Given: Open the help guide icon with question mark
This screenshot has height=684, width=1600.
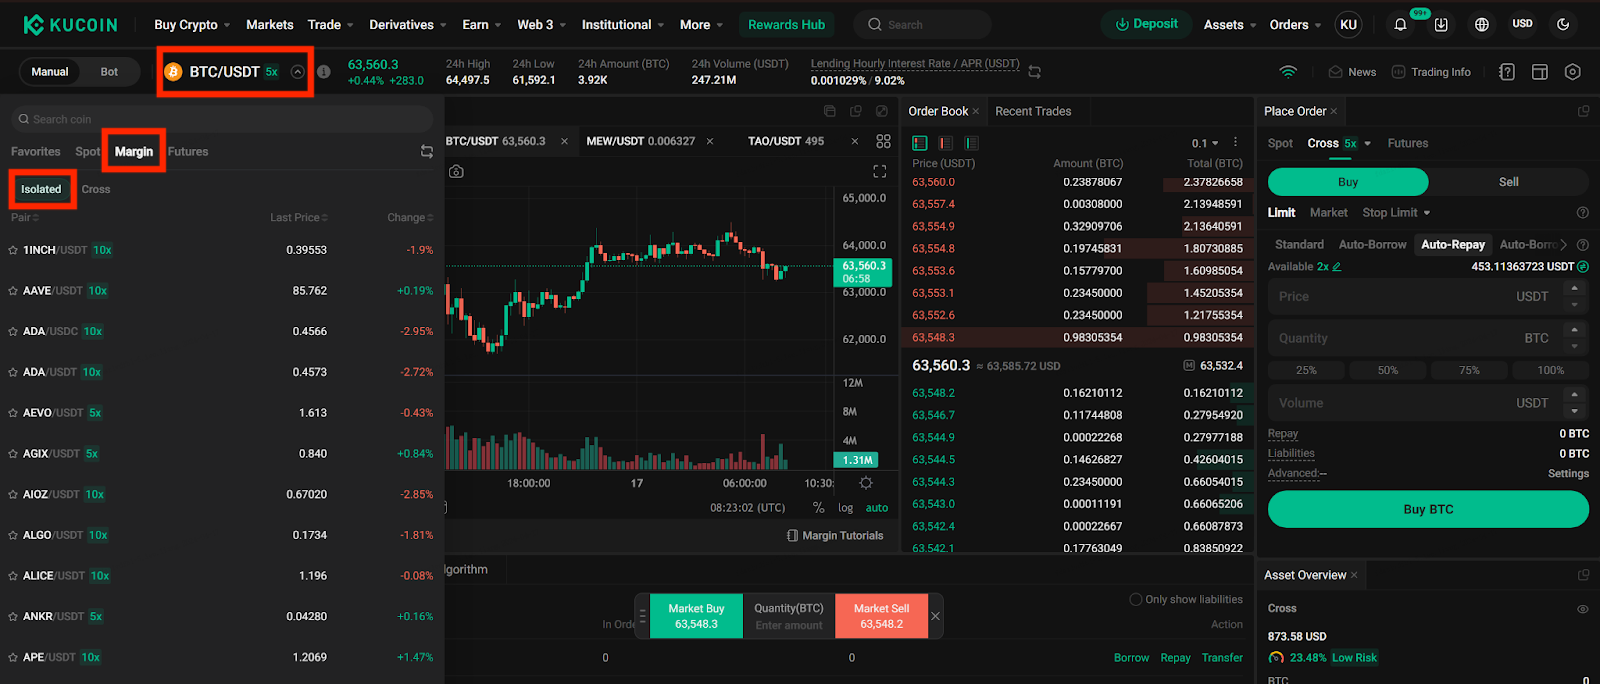Looking at the screenshot, I should click(x=1507, y=72).
